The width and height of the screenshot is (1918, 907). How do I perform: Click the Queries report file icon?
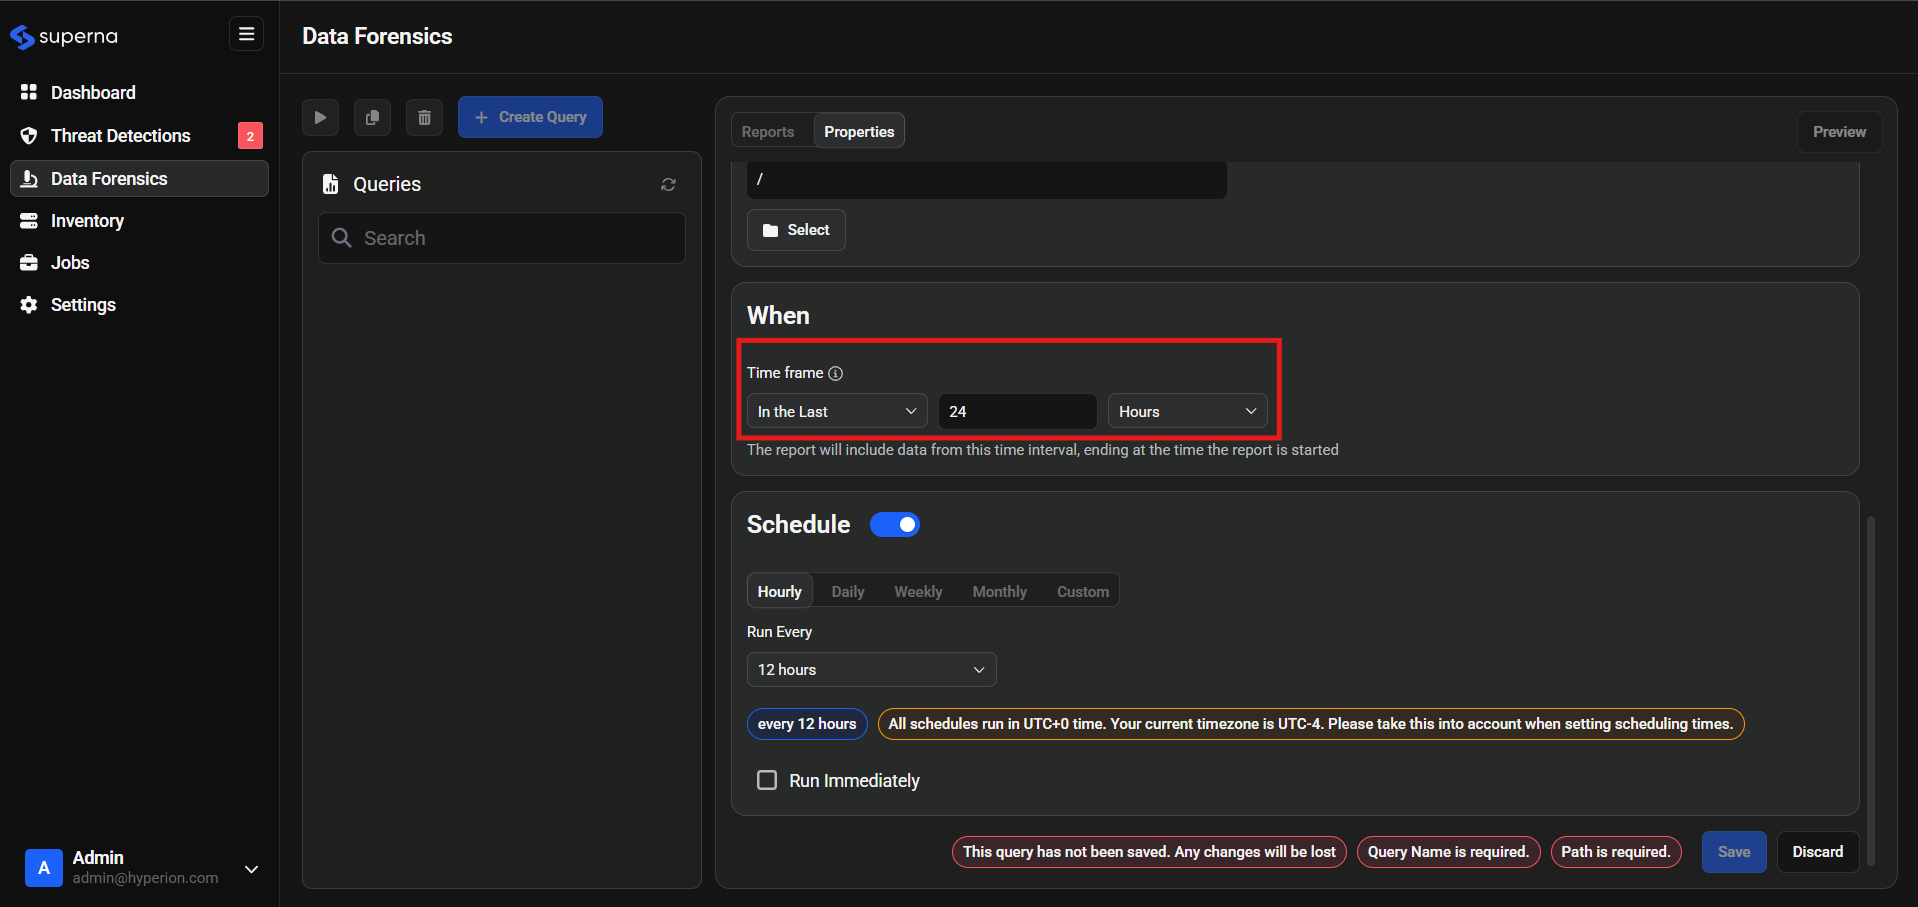pyautogui.click(x=330, y=184)
